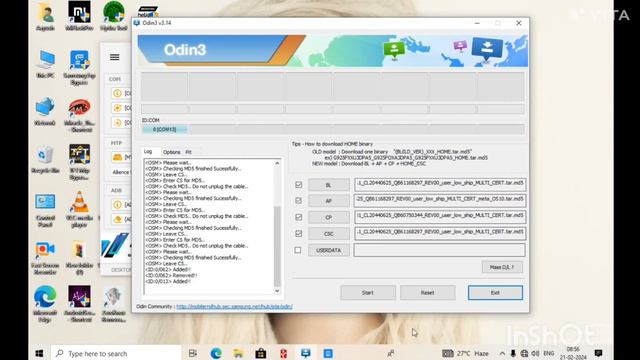640x360 pixels.
Task: Open the This PC desktop icon
Action: (x=45, y=64)
